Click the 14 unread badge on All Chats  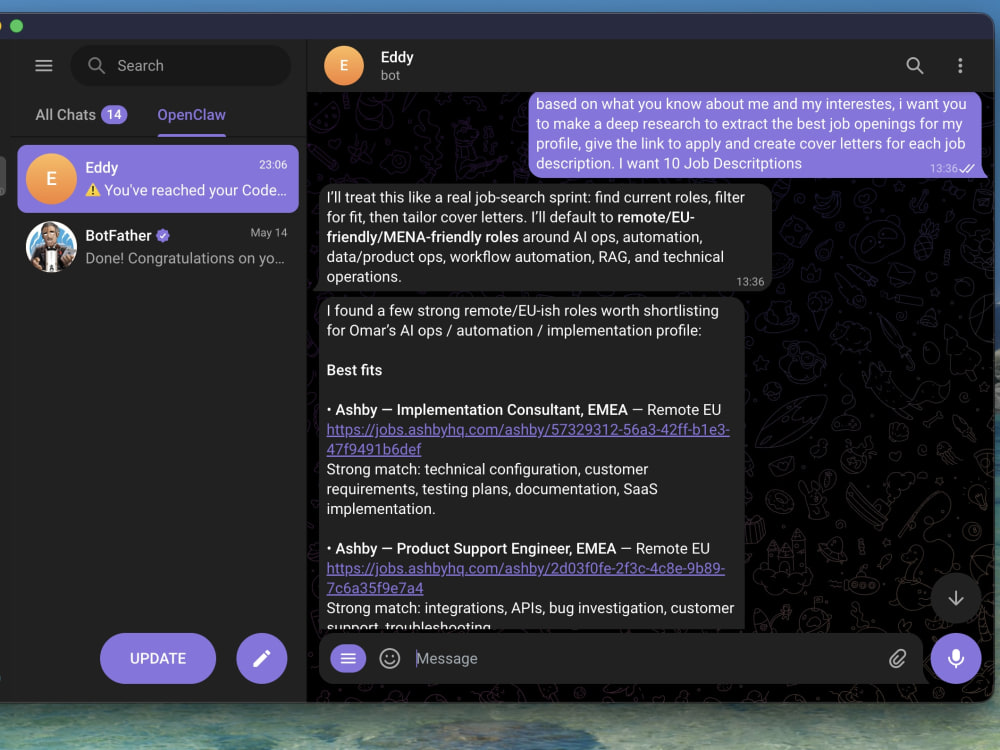pos(114,115)
